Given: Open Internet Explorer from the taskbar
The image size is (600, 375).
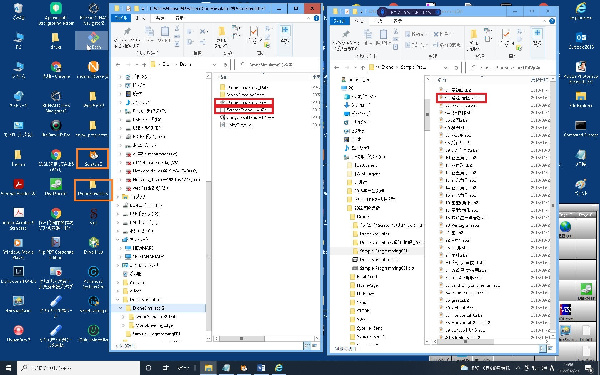Looking at the screenshot, I should click(x=279, y=368).
